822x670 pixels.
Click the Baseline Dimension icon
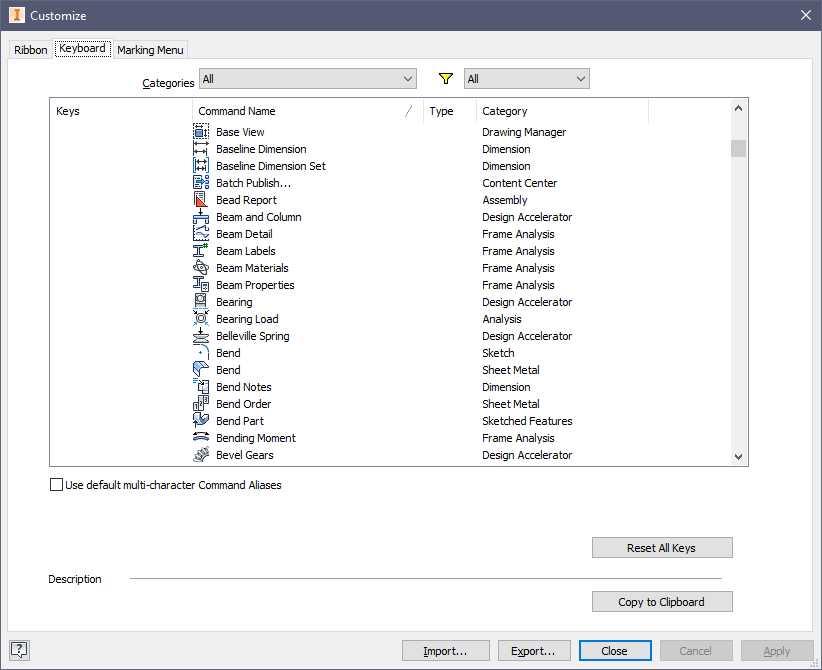tap(201, 149)
